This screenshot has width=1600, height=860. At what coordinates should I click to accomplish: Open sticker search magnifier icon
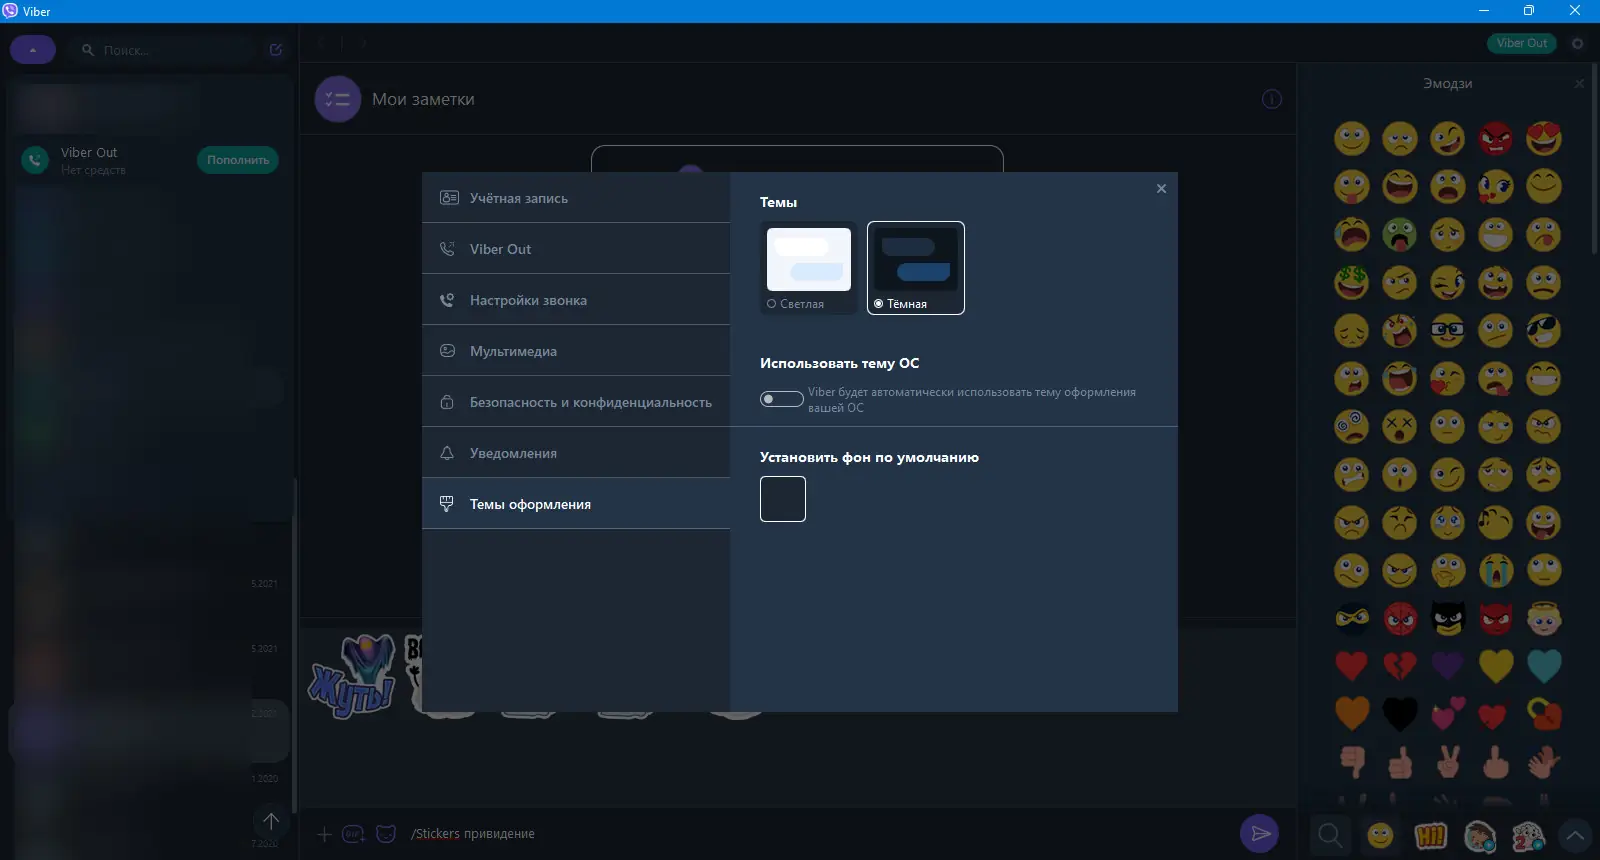point(1330,834)
